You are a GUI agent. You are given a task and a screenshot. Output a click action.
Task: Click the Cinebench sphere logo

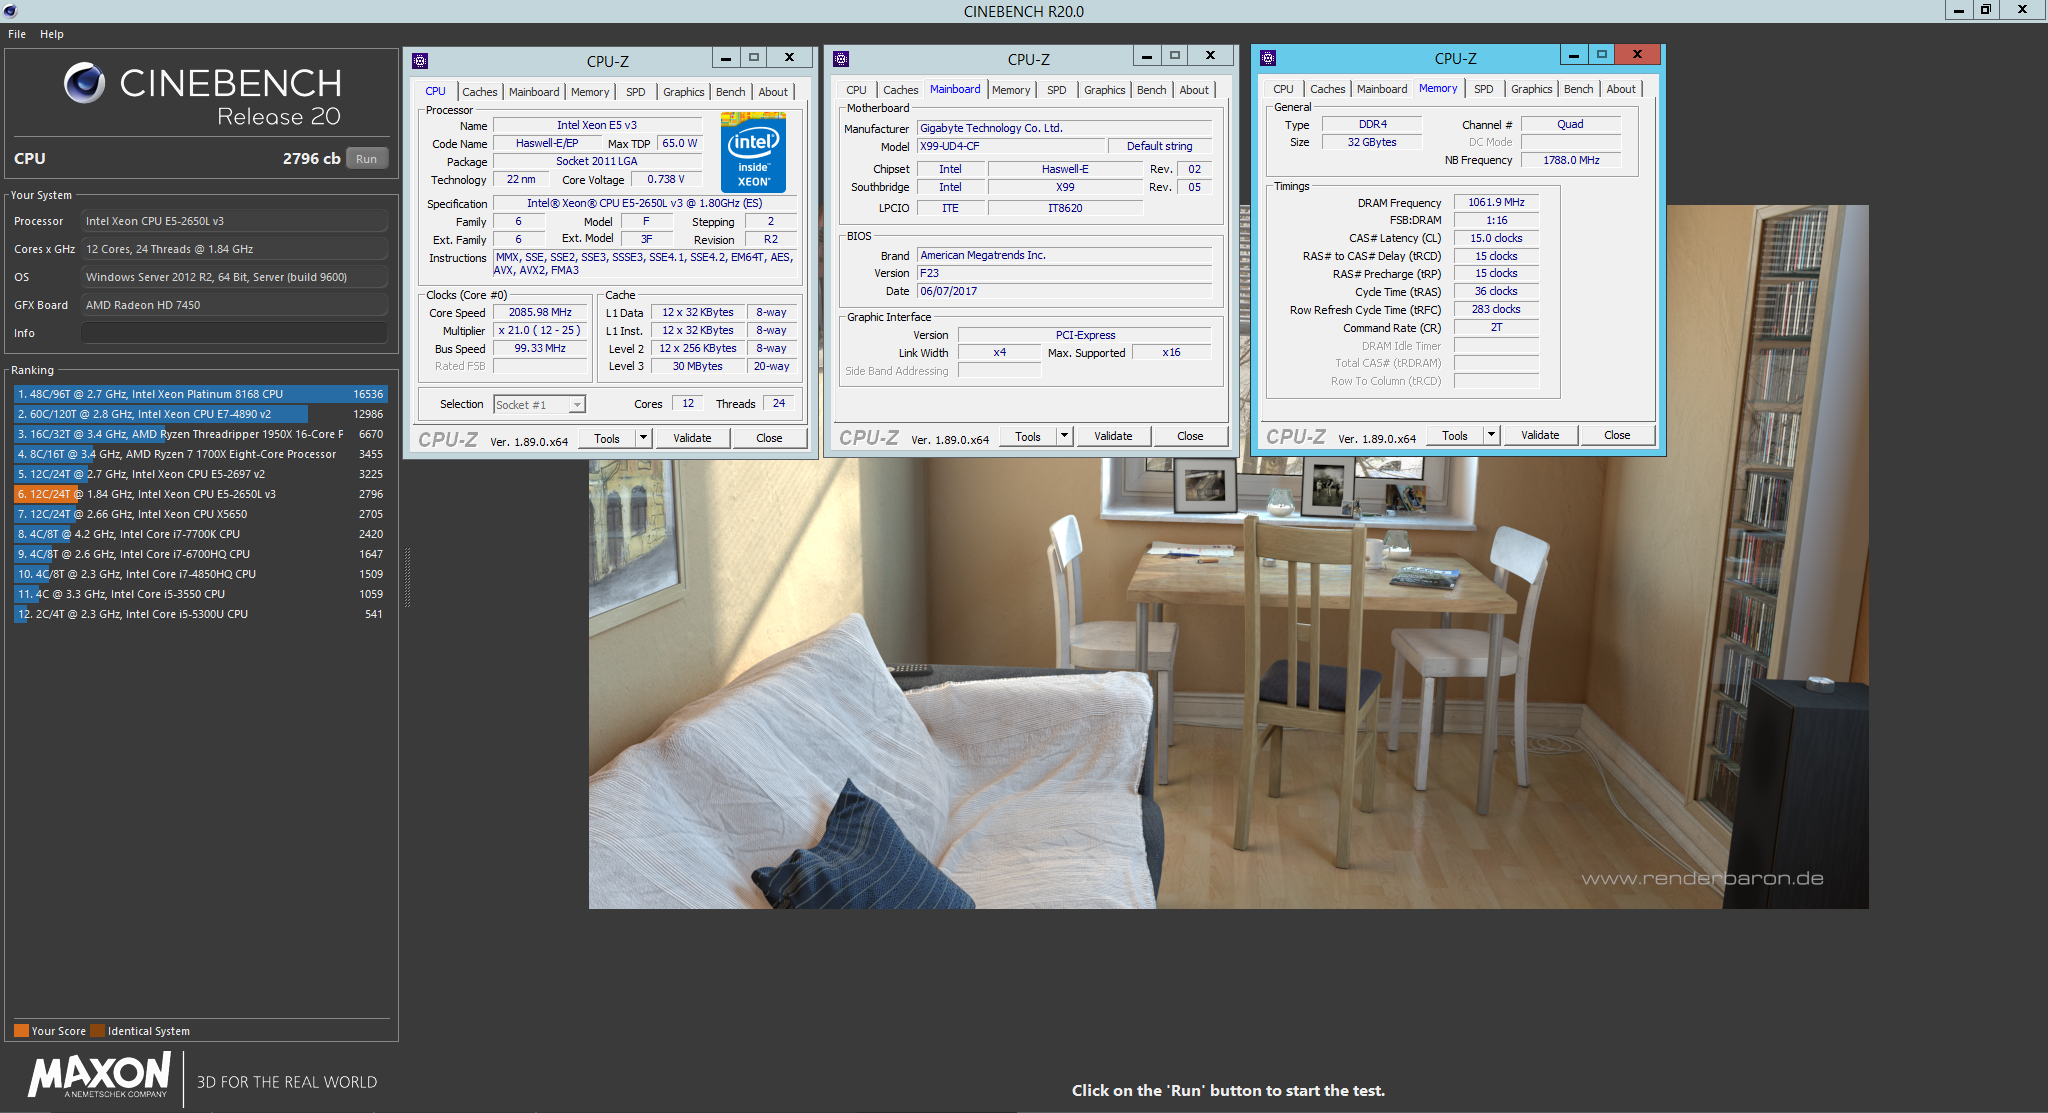[x=85, y=83]
